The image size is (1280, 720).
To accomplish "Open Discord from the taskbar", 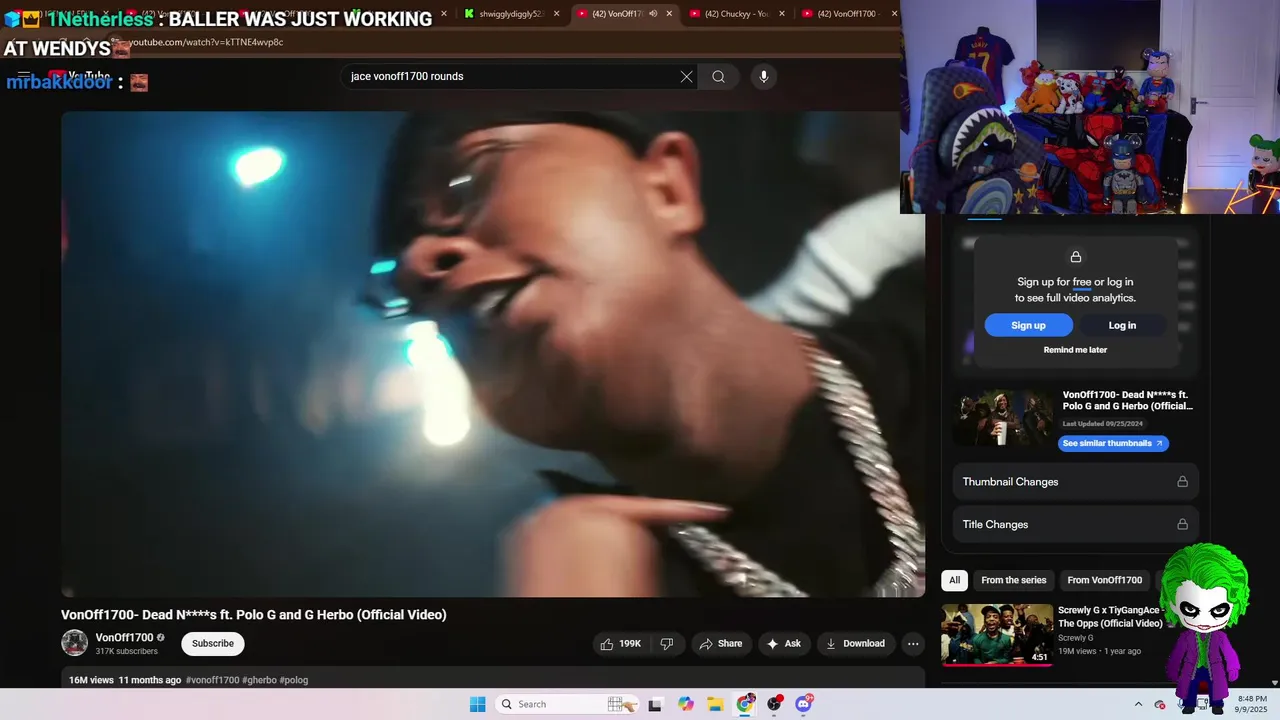I will (x=804, y=704).
